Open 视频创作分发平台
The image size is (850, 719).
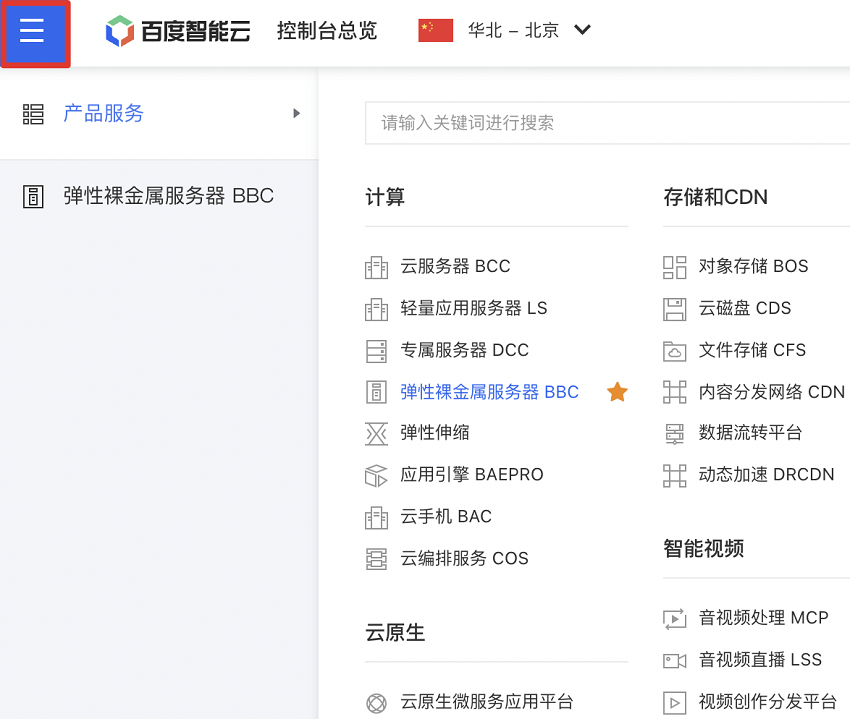coord(767,701)
